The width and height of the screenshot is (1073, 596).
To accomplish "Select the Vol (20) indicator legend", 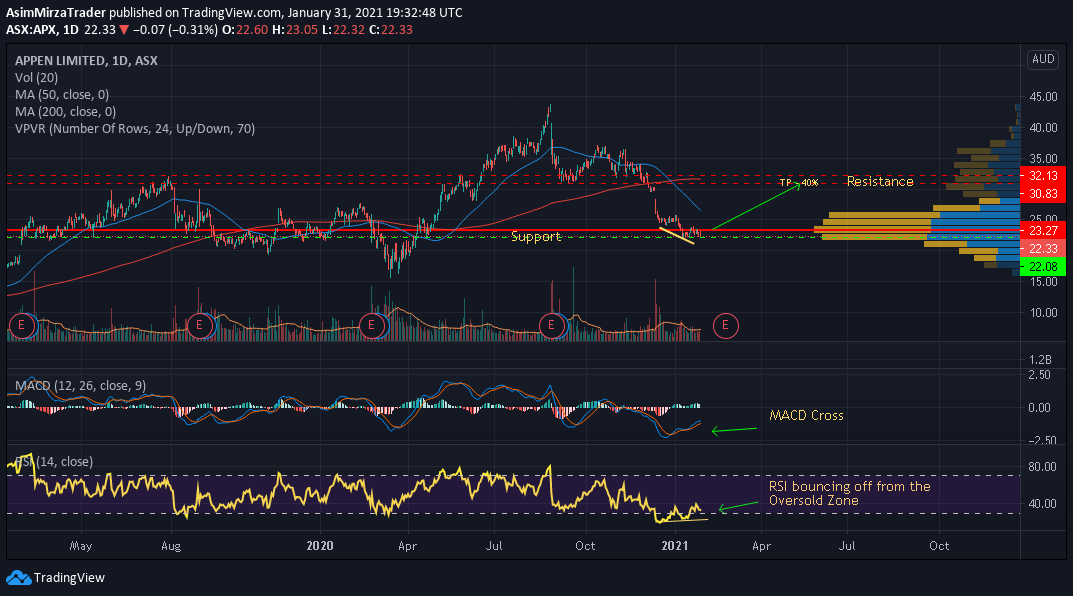I will [36, 78].
